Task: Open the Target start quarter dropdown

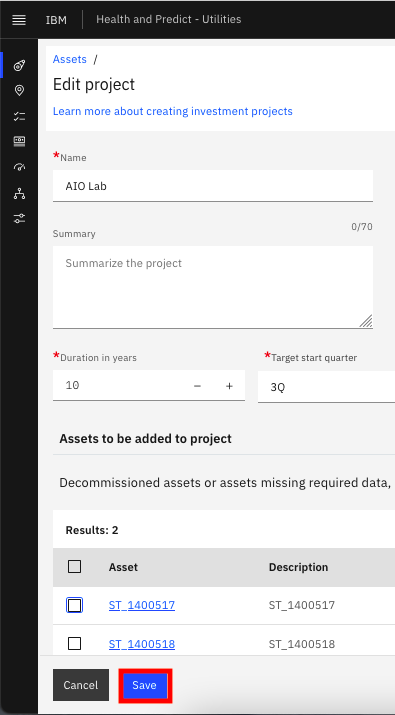Action: [326, 387]
